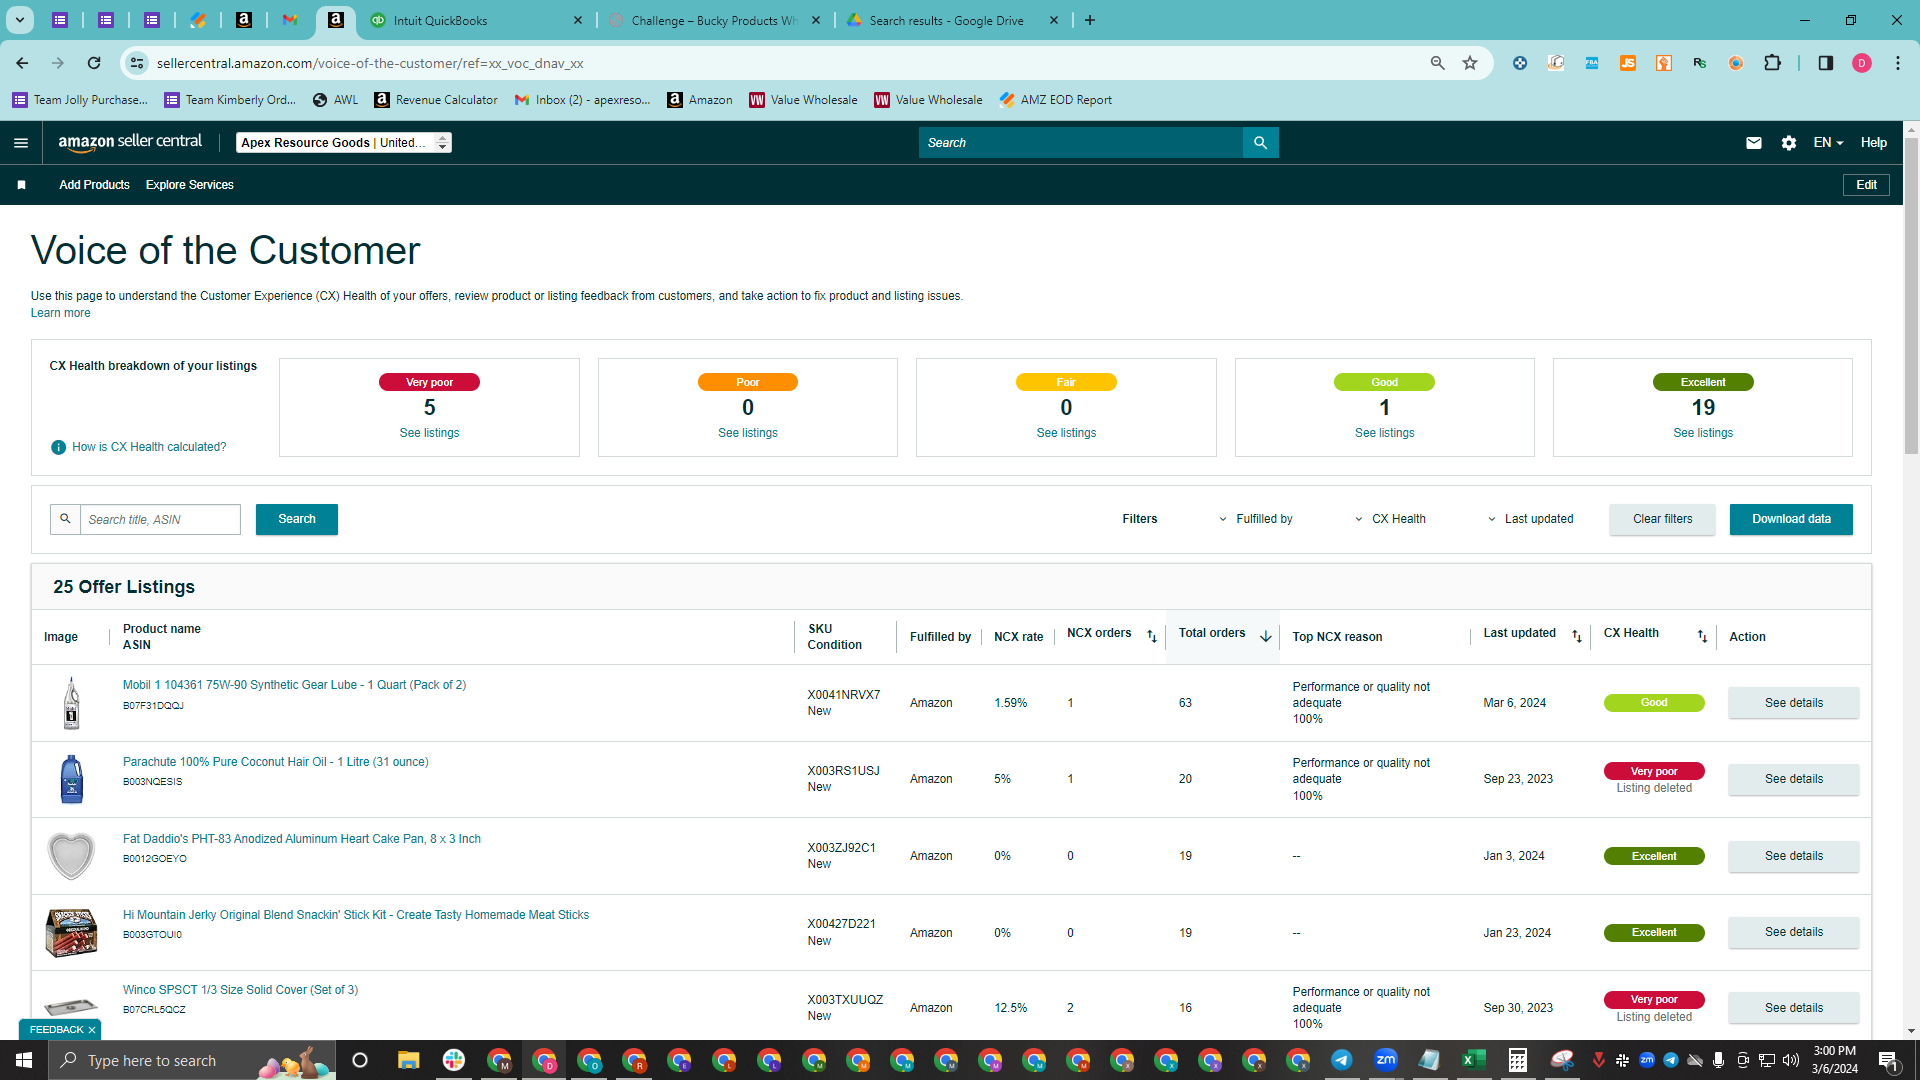Open the AMZ EOD Report bookmark
Image resolution: width=1920 pixels, height=1080 pixels.
click(1055, 100)
